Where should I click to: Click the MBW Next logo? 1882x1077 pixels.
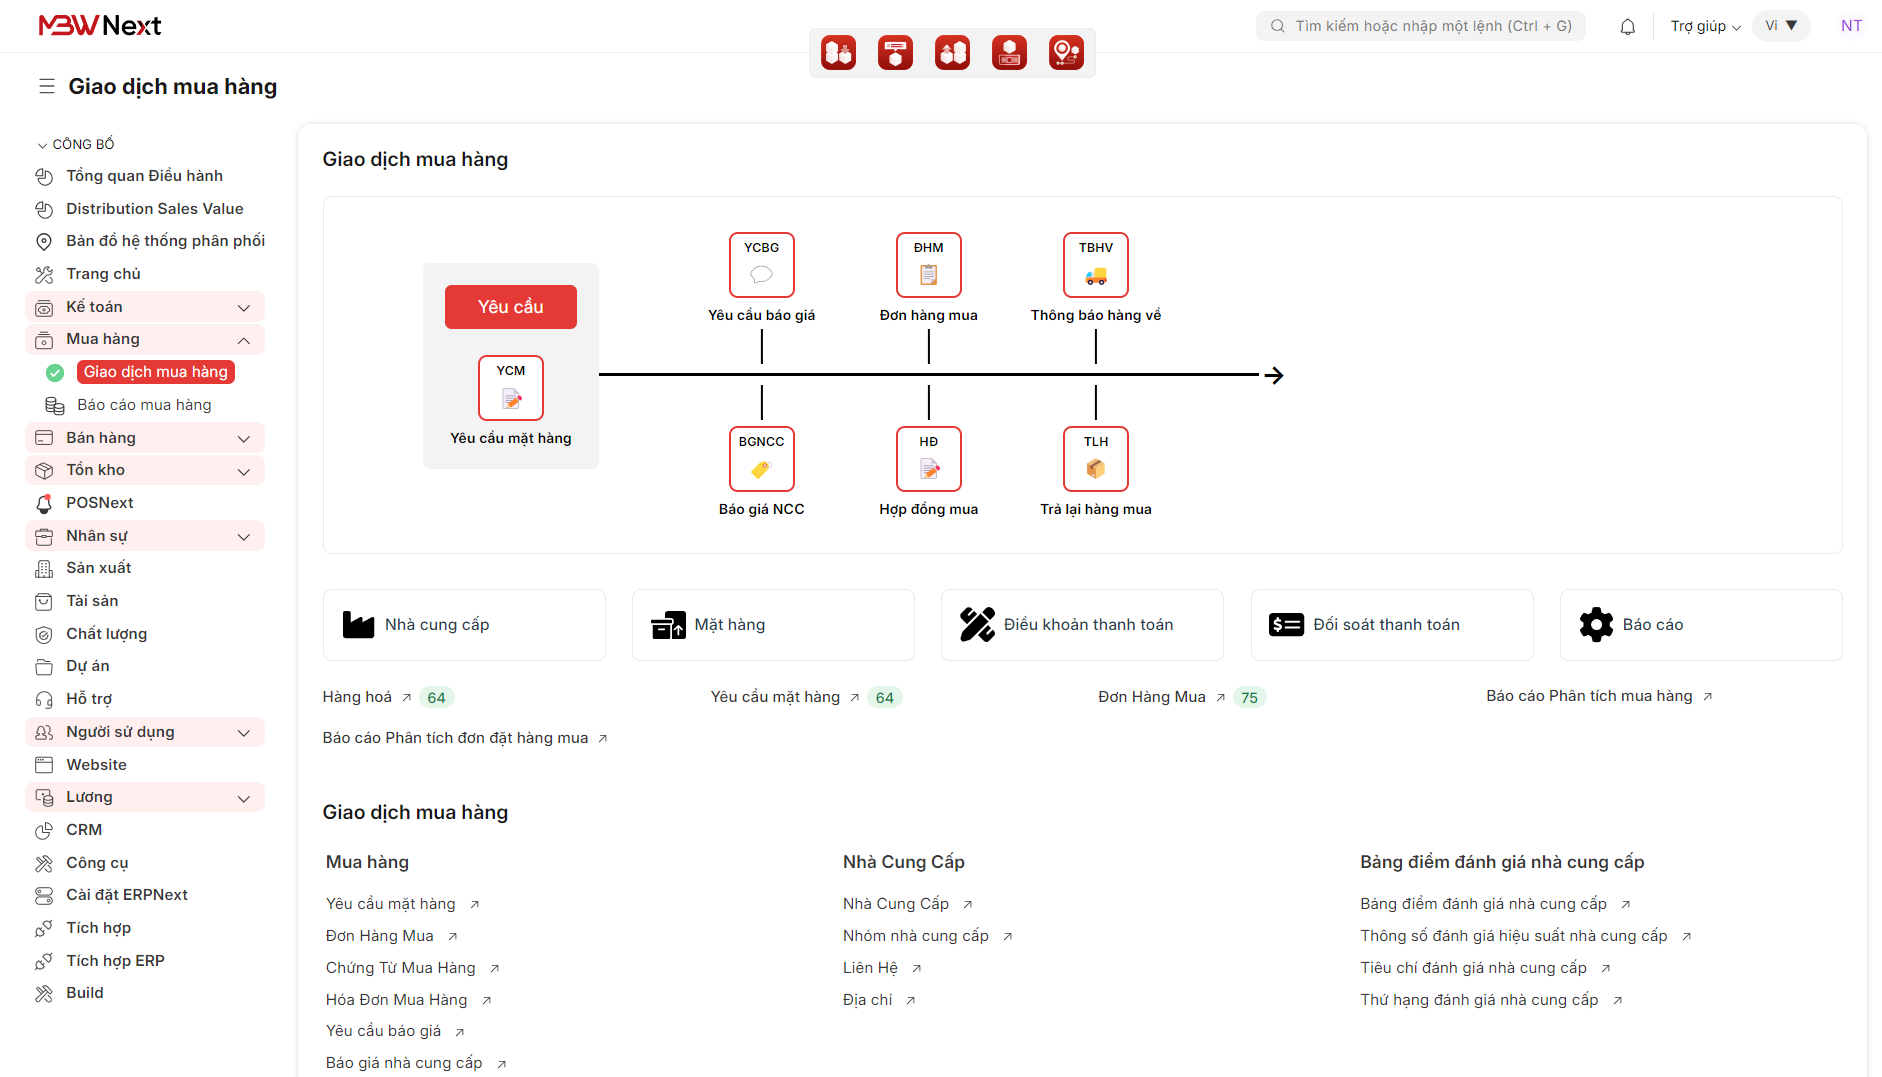100,26
